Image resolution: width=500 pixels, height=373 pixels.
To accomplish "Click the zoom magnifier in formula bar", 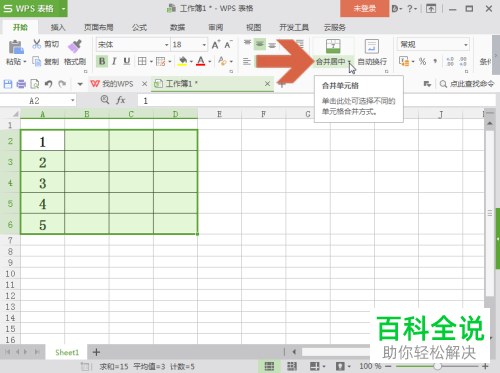I will (x=105, y=100).
